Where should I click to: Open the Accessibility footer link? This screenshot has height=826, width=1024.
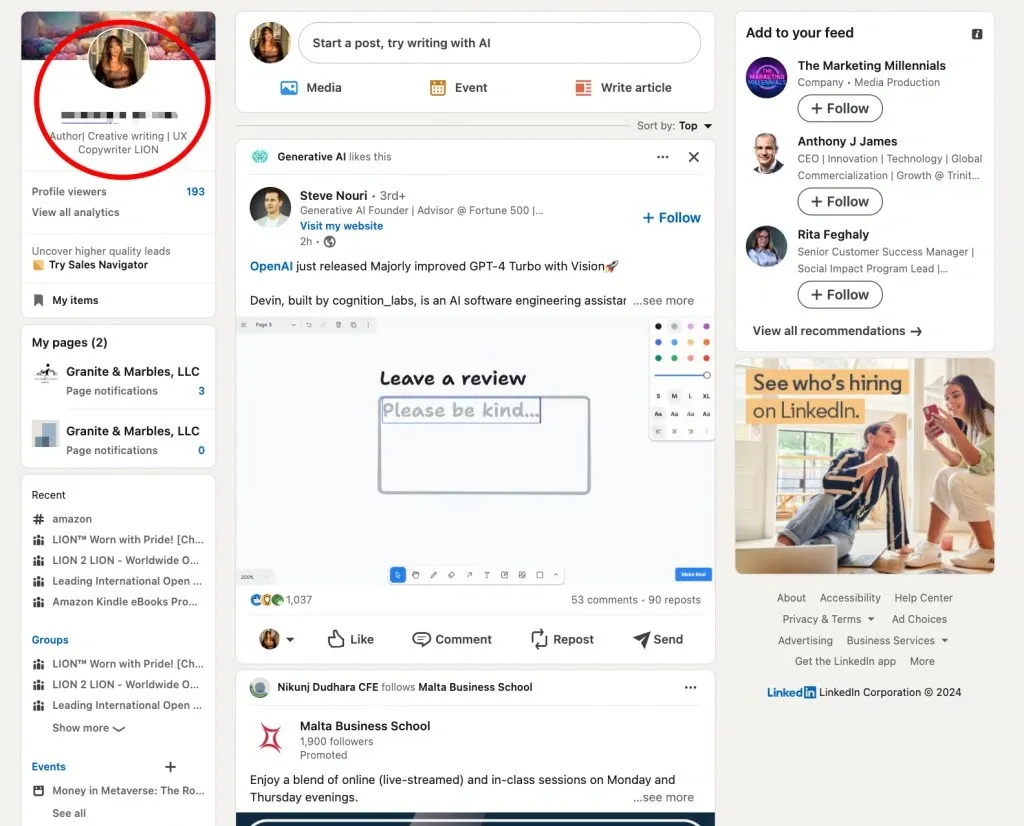tap(850, 597)
